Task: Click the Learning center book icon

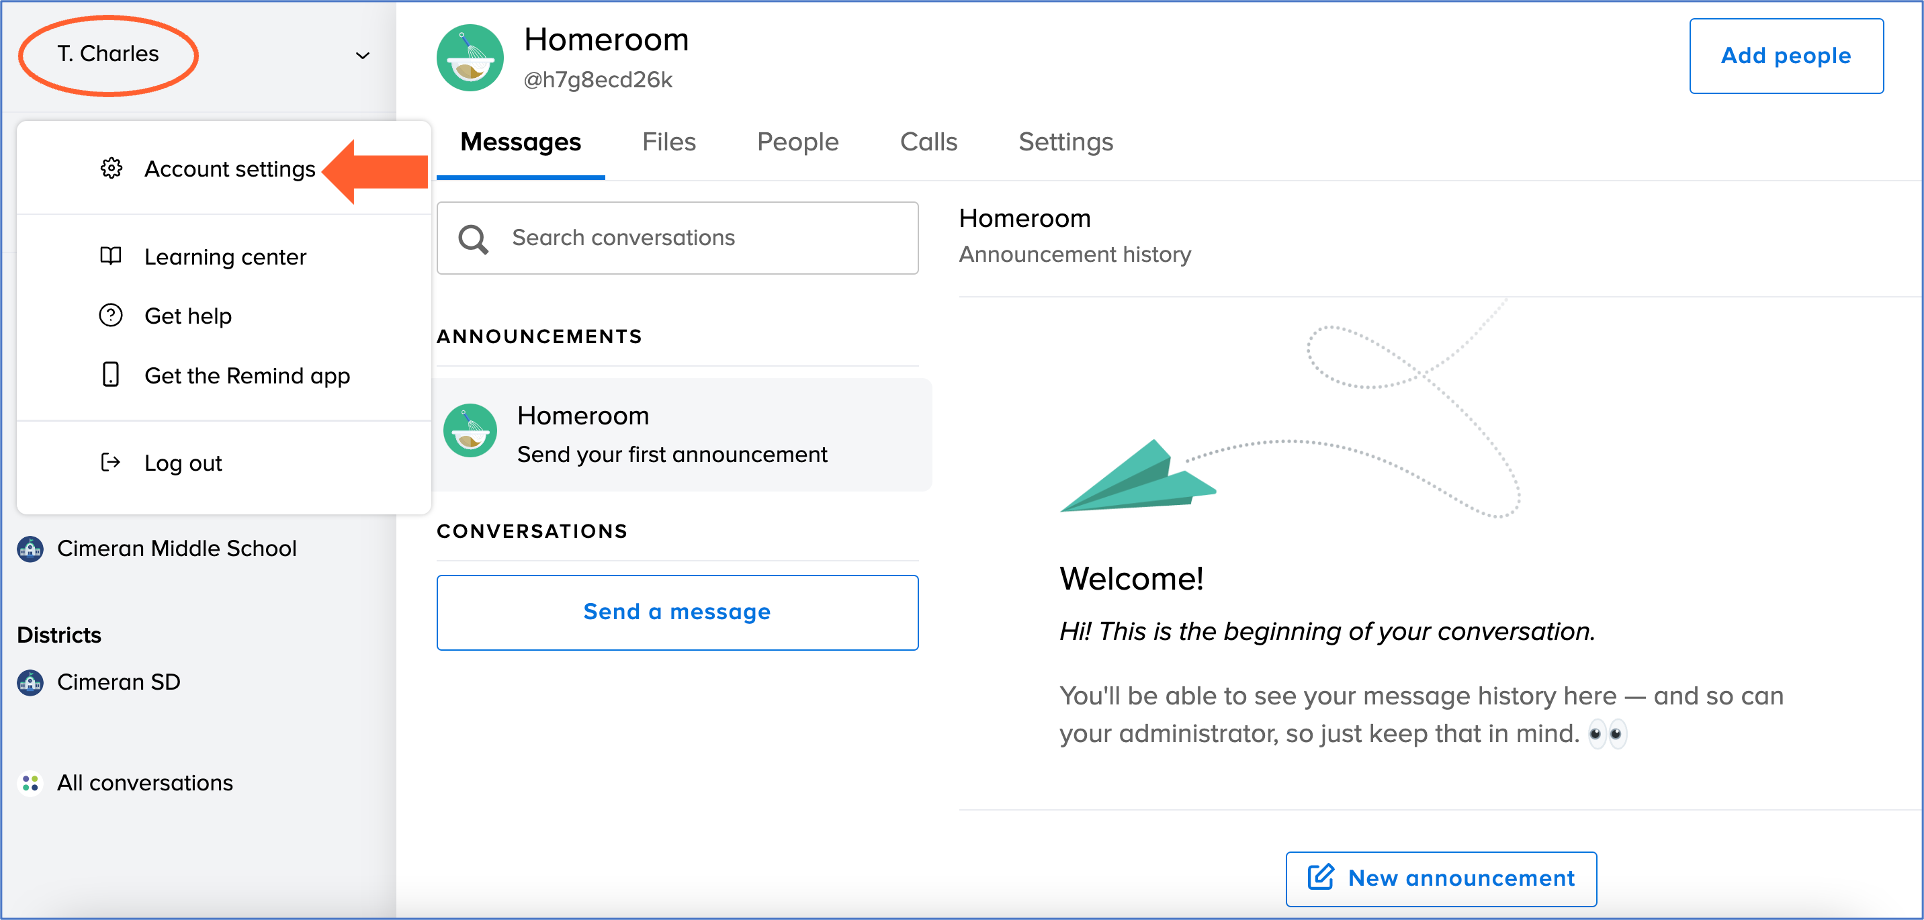Action: click(x=111, y=256)
